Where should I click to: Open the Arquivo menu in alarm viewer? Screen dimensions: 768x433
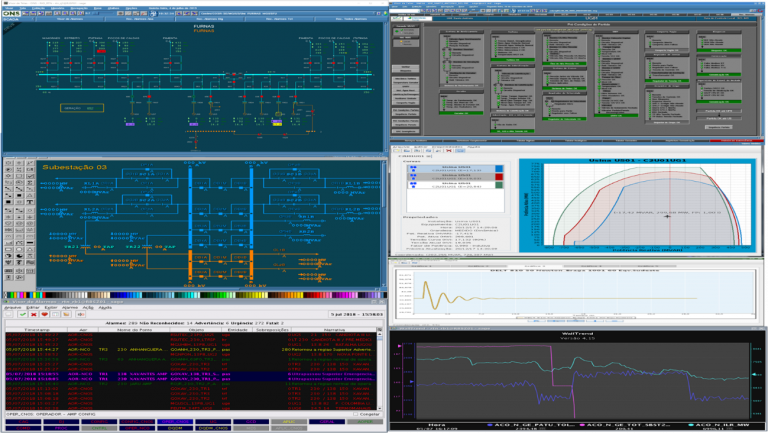13,306
